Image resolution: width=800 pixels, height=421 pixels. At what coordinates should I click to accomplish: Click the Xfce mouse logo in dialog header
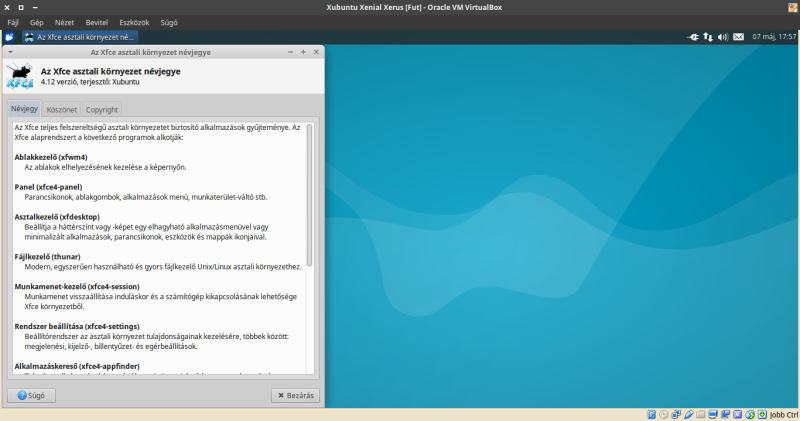[19, 76]
